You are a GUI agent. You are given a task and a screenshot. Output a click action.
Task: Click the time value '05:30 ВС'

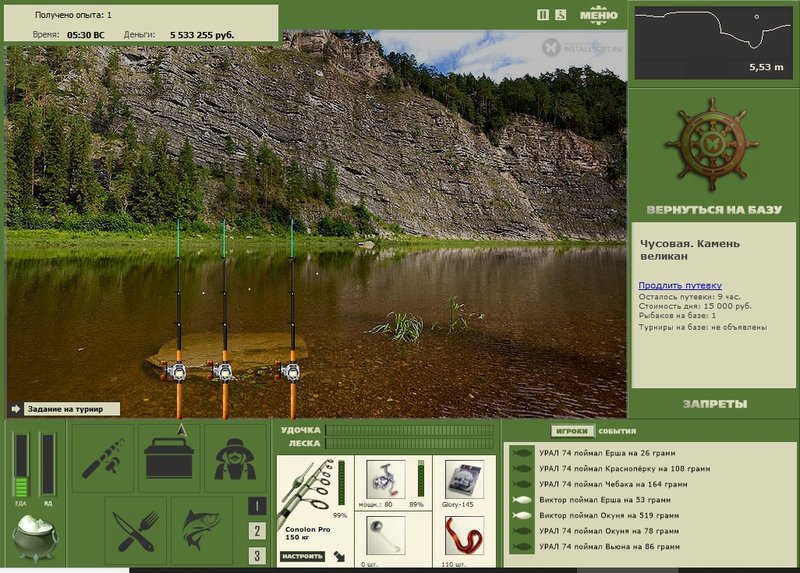pyautogui.click(x=85, y=35)
